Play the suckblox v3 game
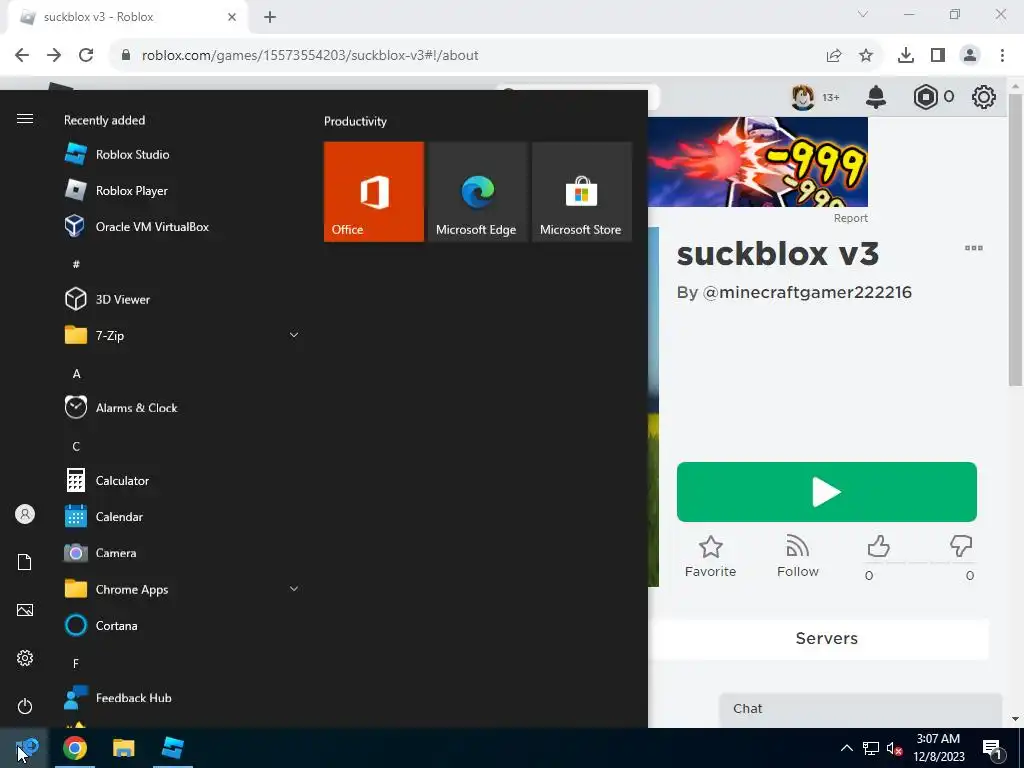 [826, 492]
